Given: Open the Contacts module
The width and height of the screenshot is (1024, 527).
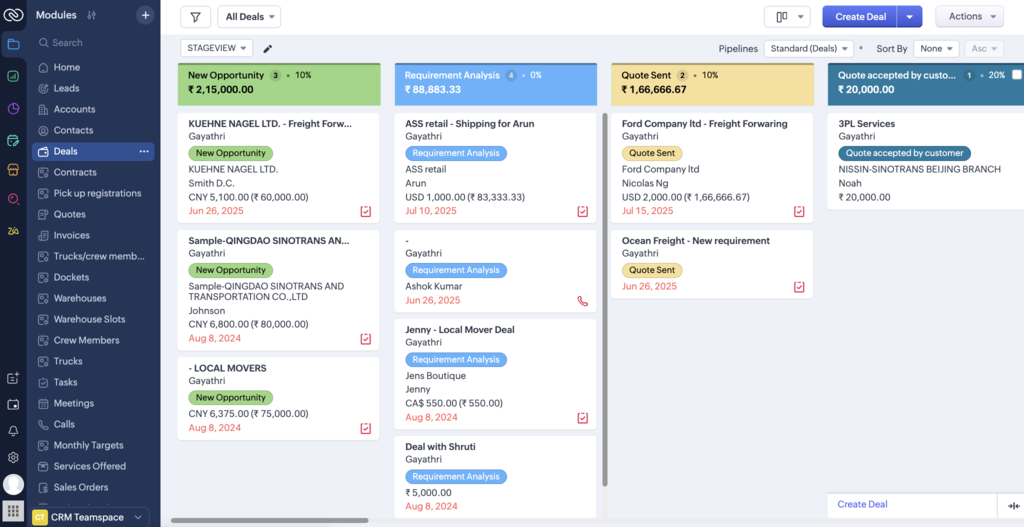Looking at the screenshot, I should 73,130.
